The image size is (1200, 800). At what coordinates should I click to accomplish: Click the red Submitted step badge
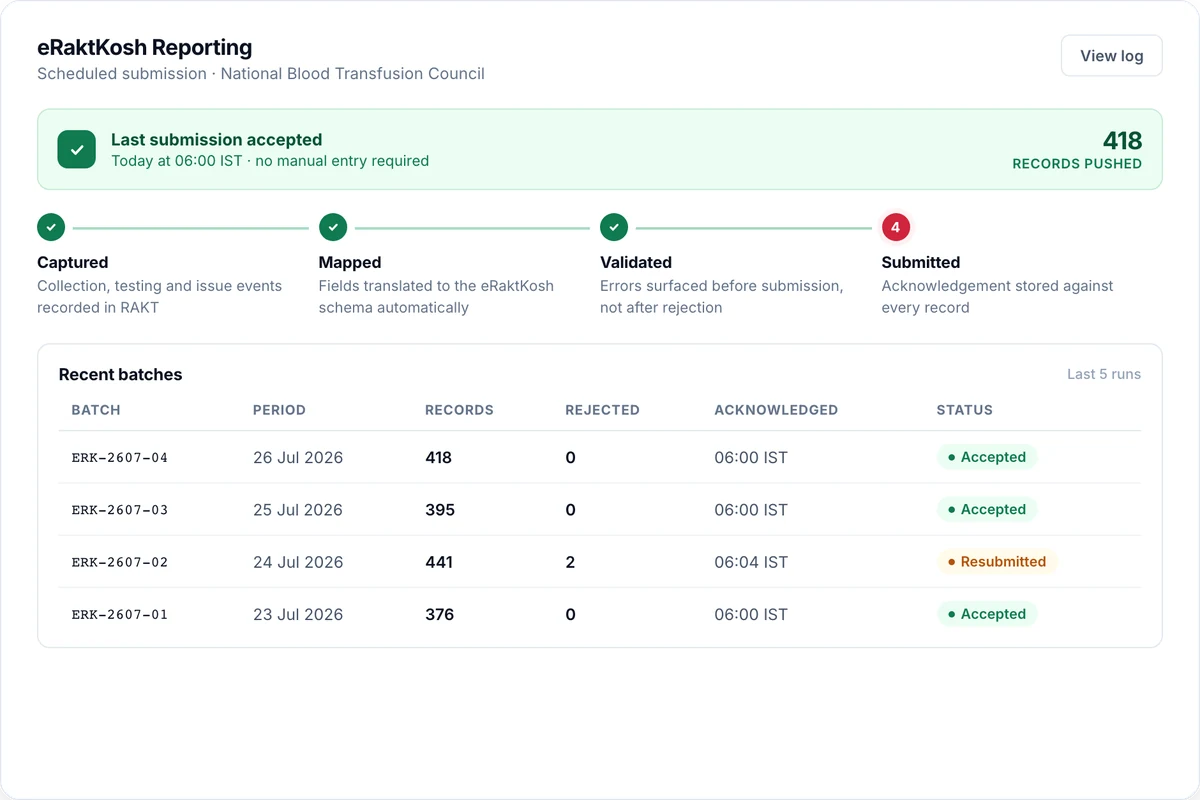[895, 227]
